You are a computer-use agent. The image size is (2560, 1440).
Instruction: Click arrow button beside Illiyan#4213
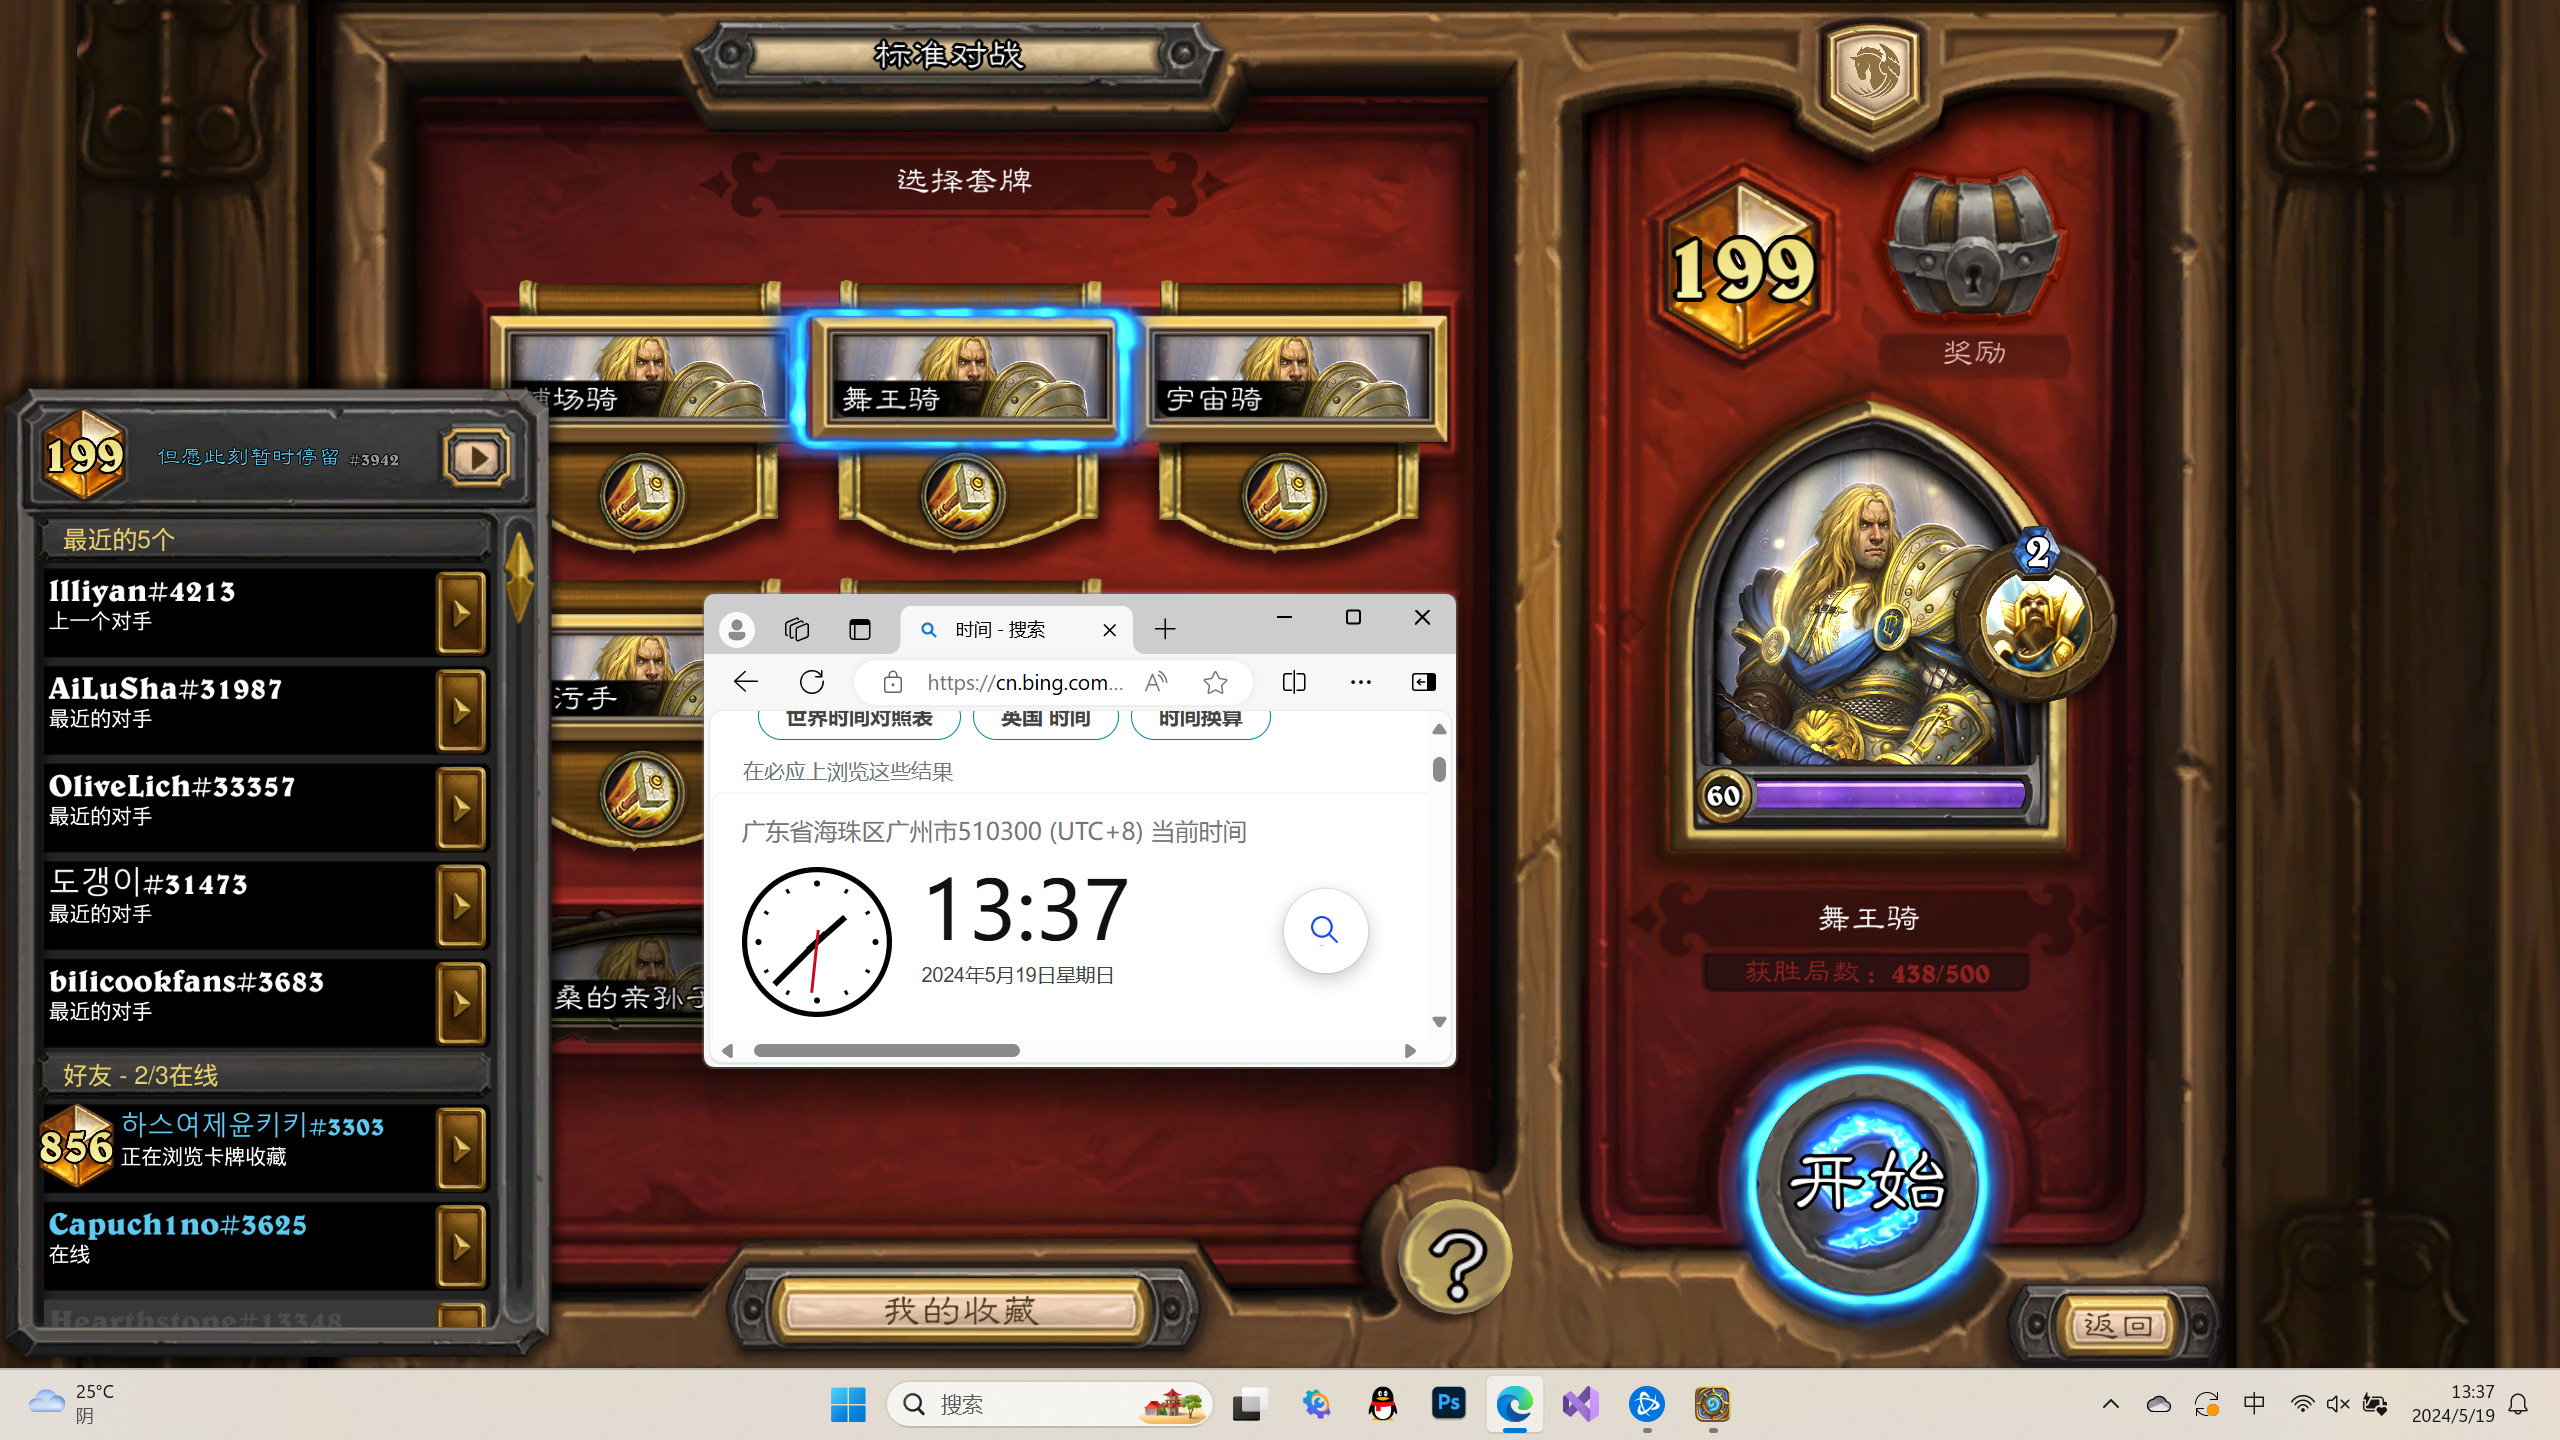coord(461,612)
